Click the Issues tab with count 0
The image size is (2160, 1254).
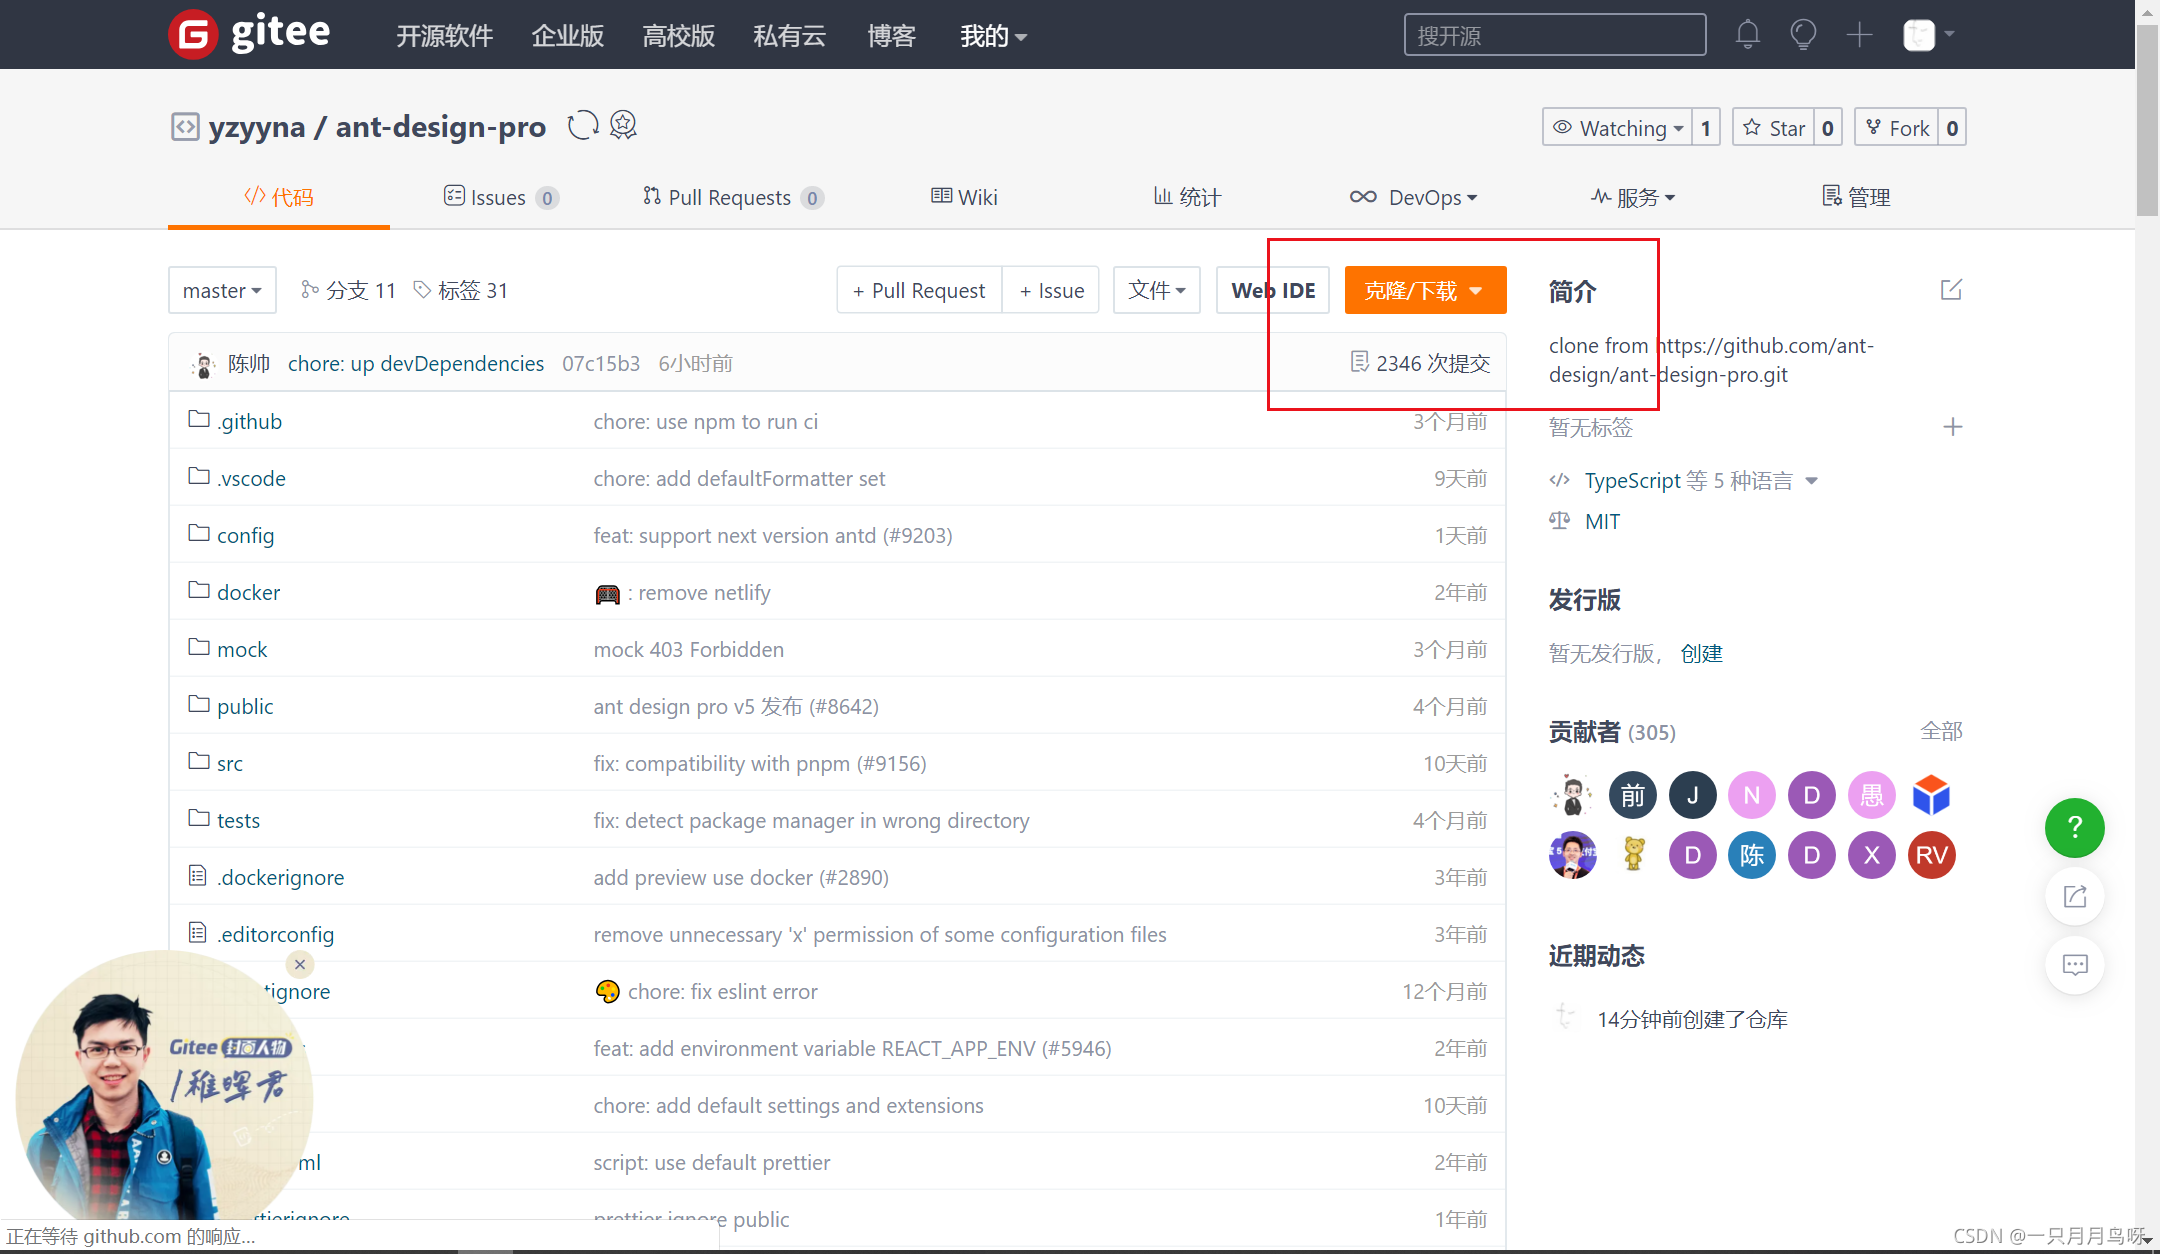tap(500, 197)
